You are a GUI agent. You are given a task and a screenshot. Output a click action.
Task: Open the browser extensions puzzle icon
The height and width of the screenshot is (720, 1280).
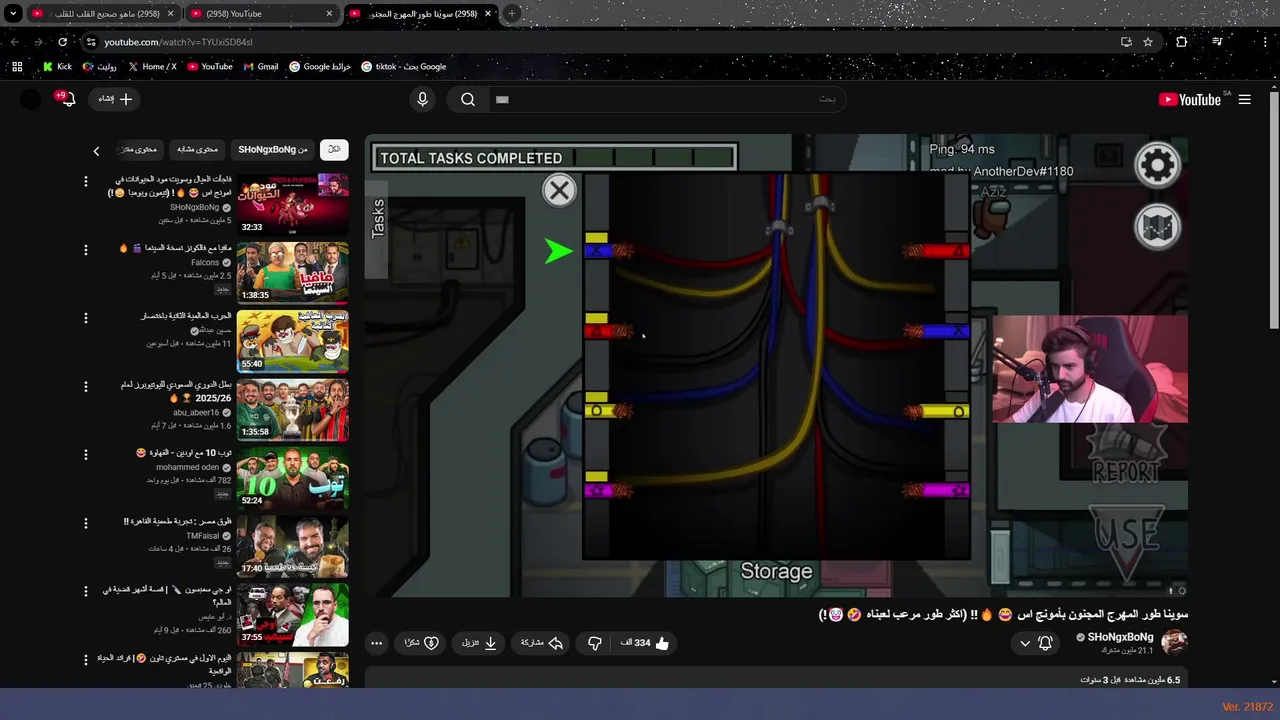click(x=1182, y=42)
